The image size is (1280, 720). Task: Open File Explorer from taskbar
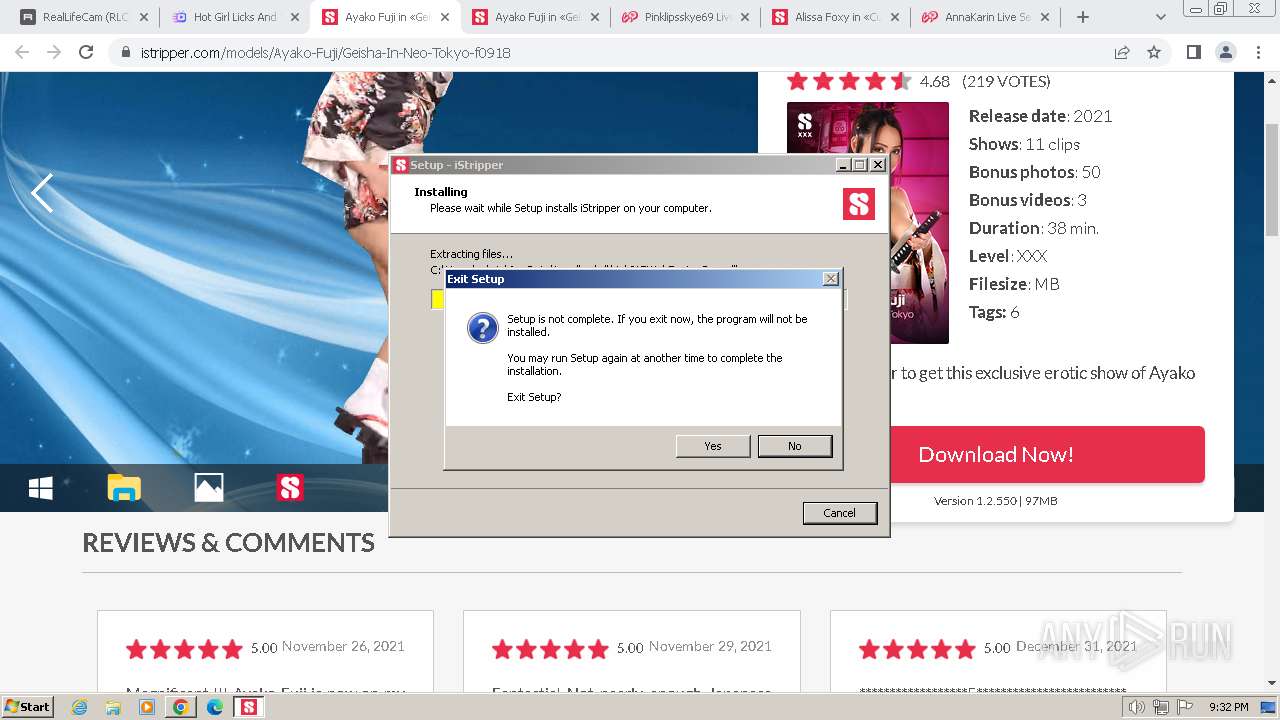pos(113,707)
